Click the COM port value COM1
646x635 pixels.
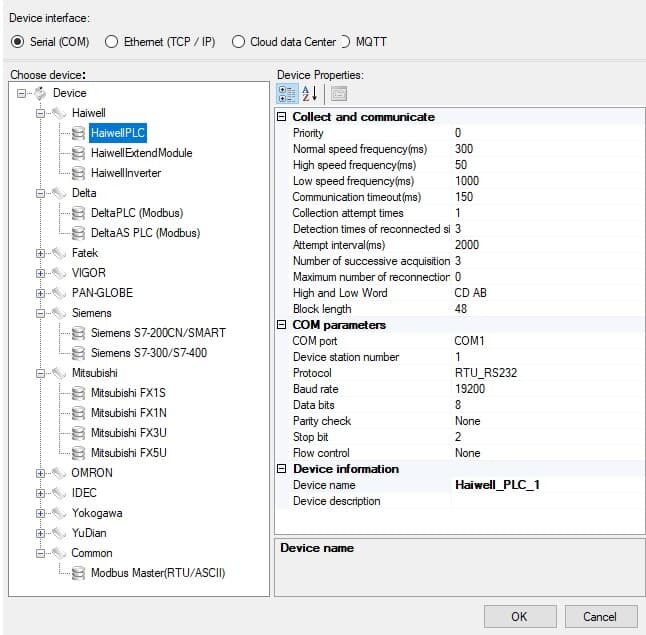click(x=469, y=341)
